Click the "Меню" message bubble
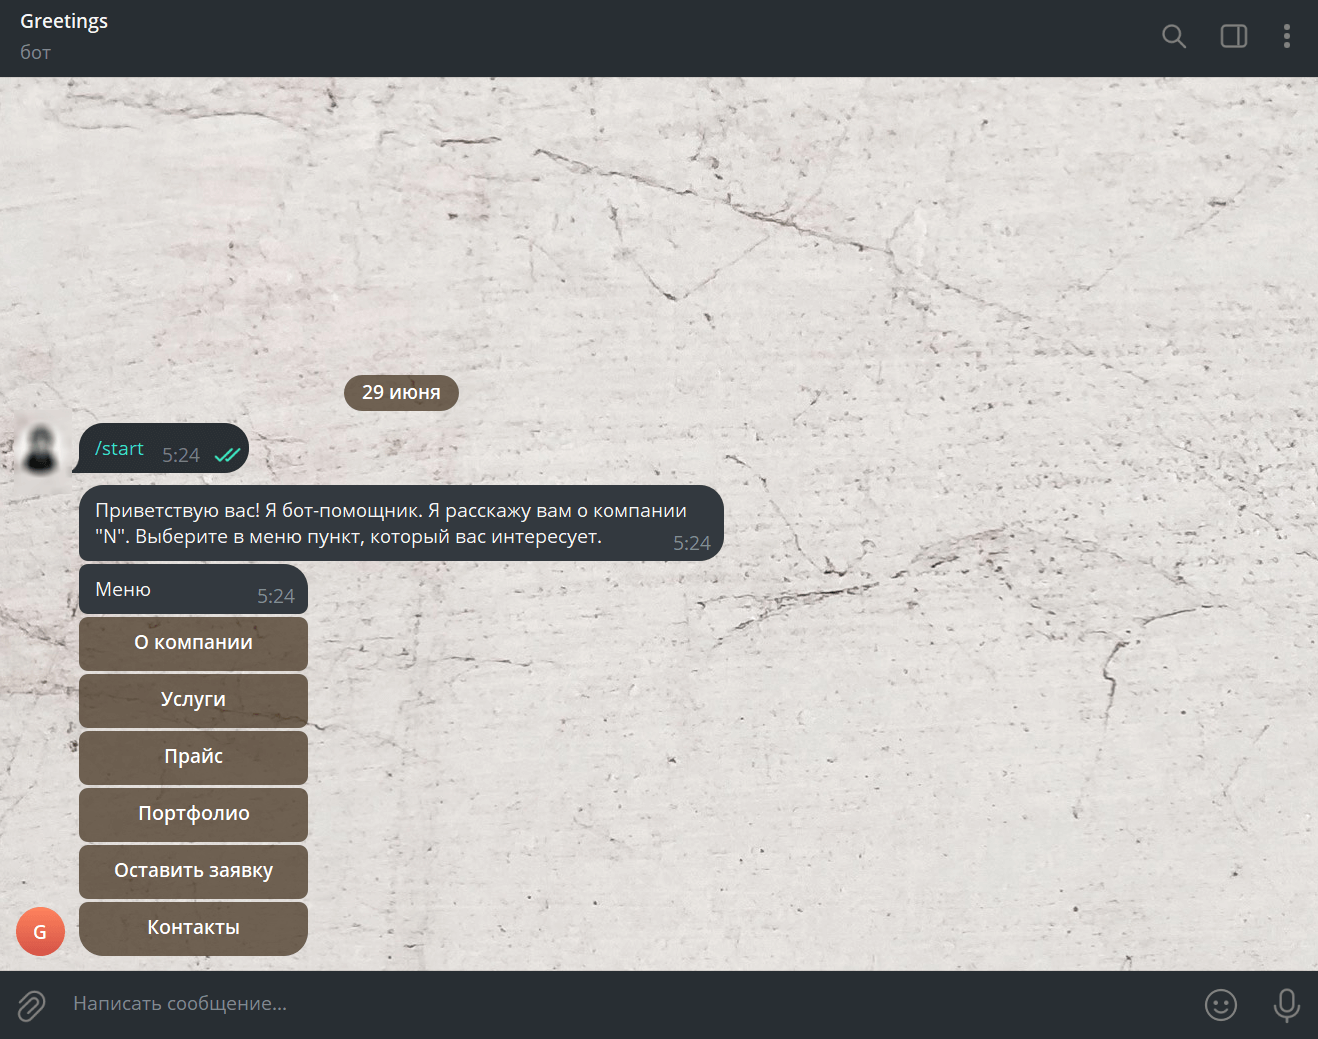 pyautogui.click(x=193, y=589)
